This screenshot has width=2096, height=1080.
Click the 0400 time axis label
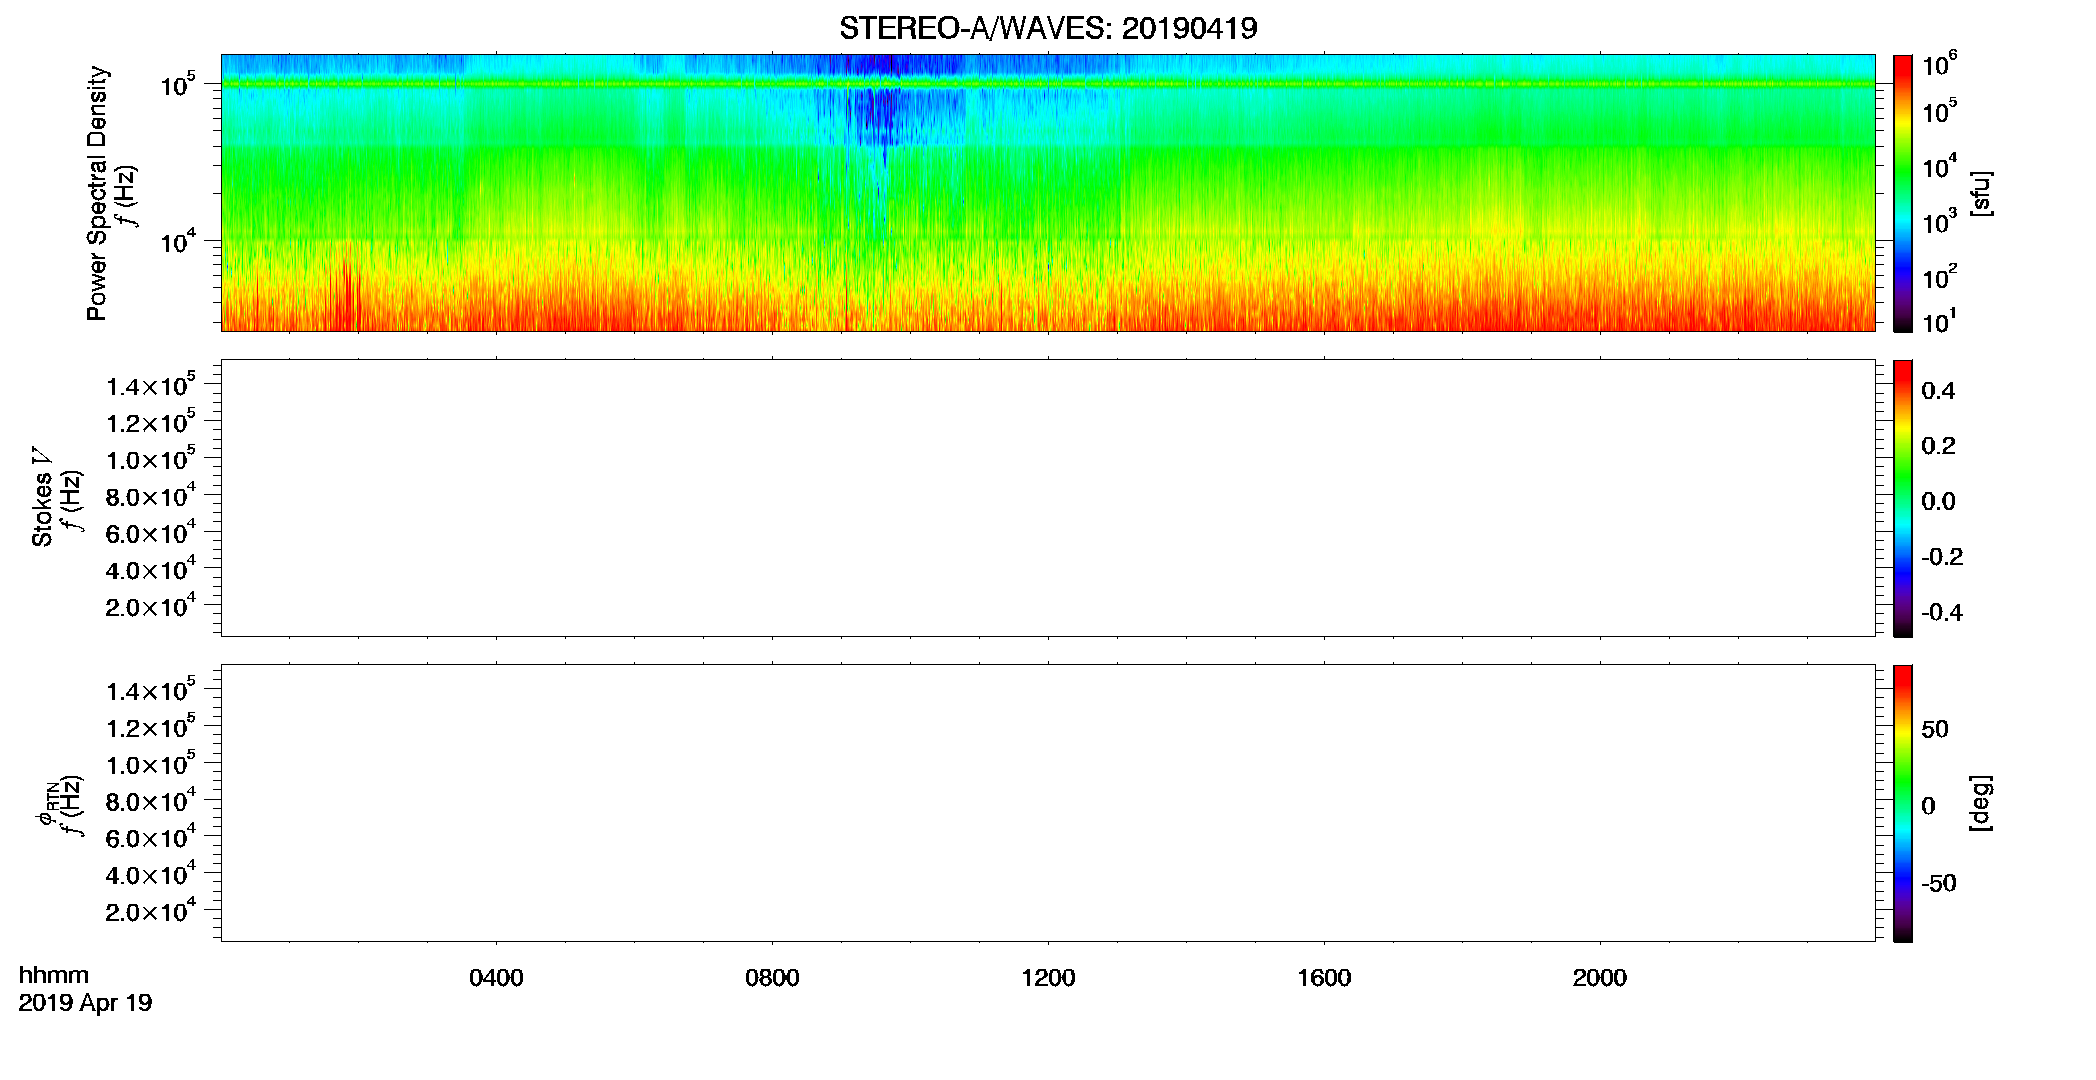click(x=496, y=978)
